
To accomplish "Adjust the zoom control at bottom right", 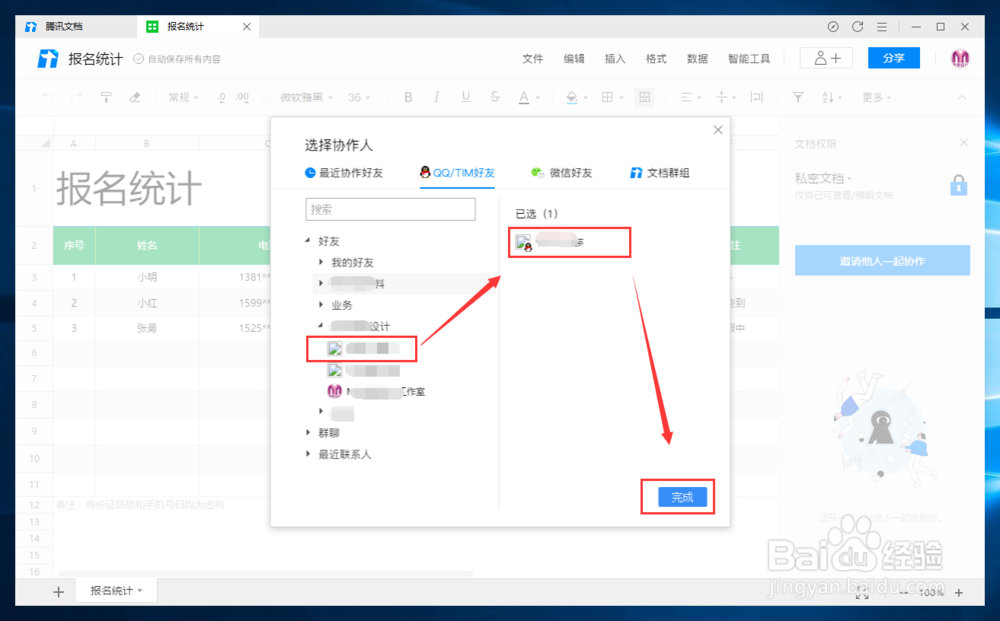I will click(932, 593).
